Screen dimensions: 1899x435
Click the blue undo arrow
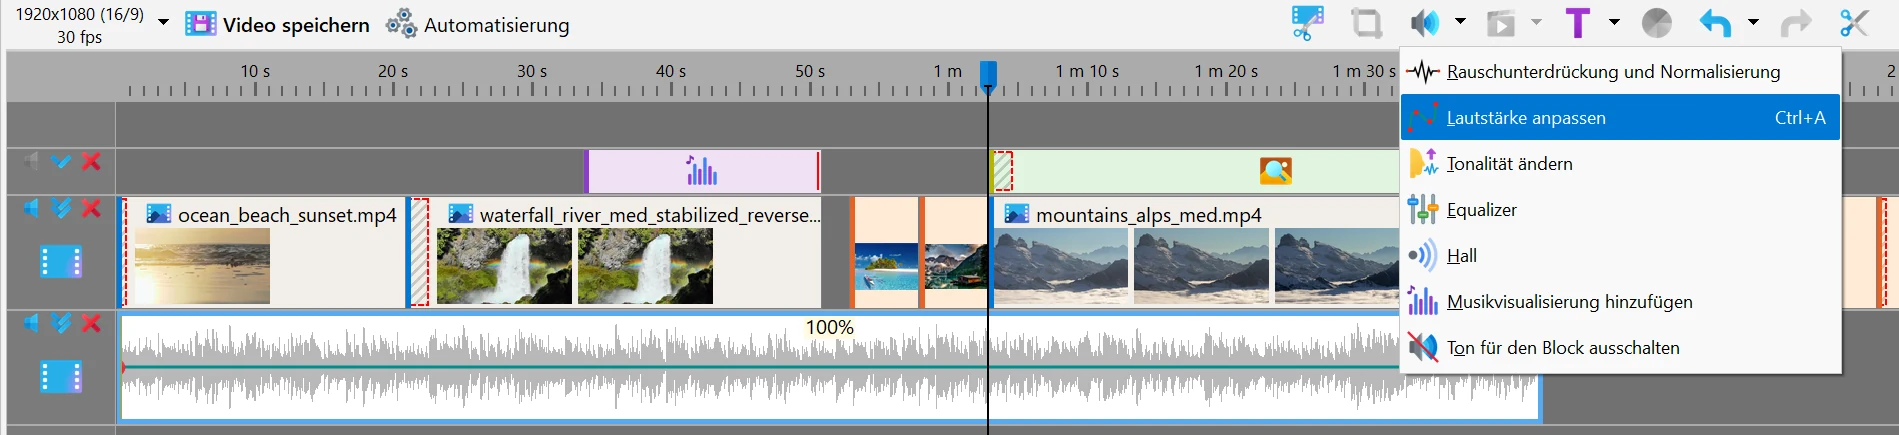click(x=1716, y=23)
